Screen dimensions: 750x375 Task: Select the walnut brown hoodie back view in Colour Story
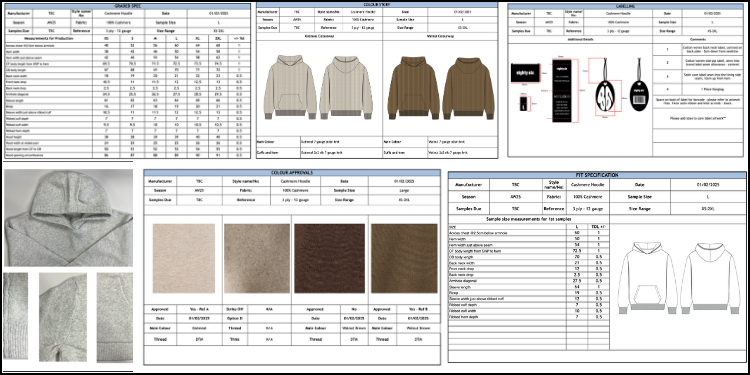pos(469,88)
